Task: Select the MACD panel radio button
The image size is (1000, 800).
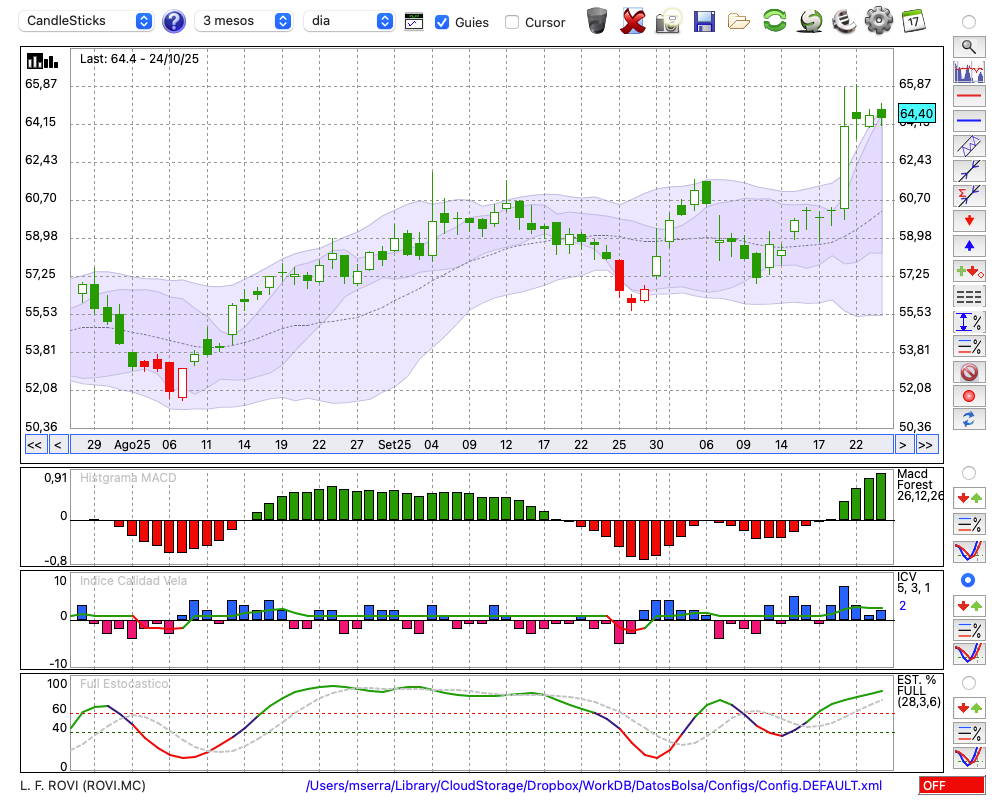Action: pos(969,473)
